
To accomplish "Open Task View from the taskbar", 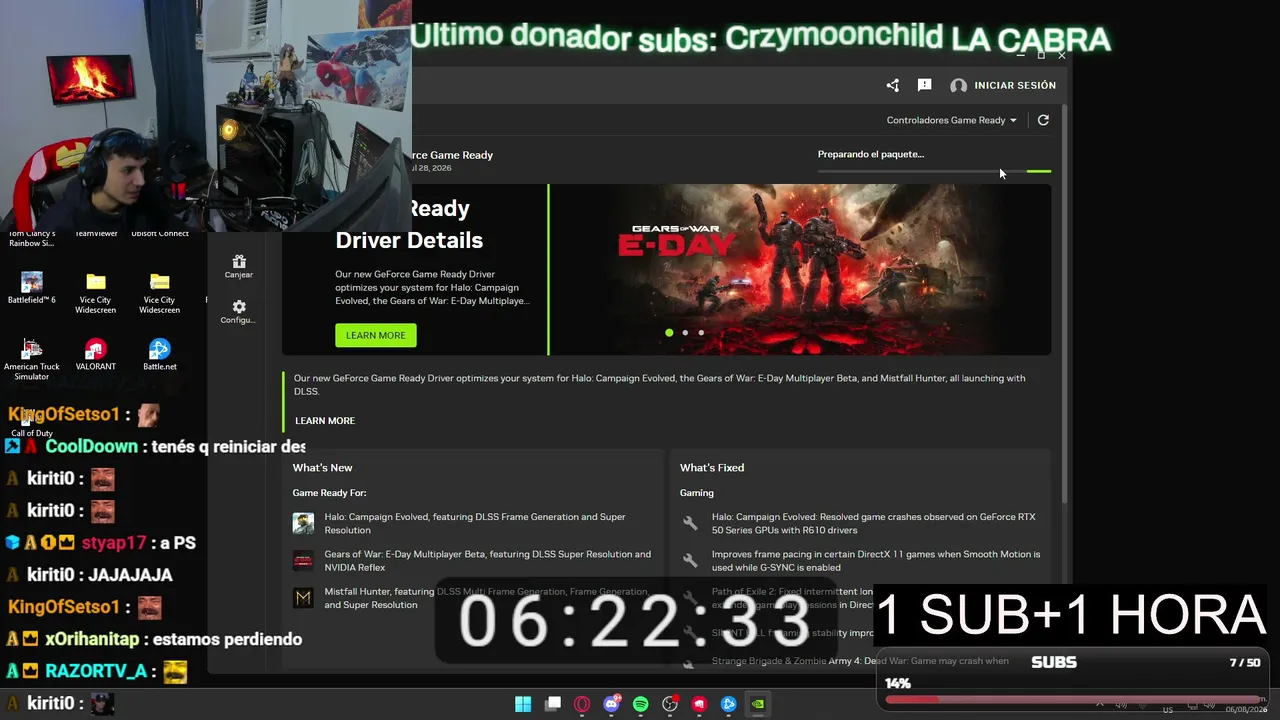I will (x=553, y=704).
